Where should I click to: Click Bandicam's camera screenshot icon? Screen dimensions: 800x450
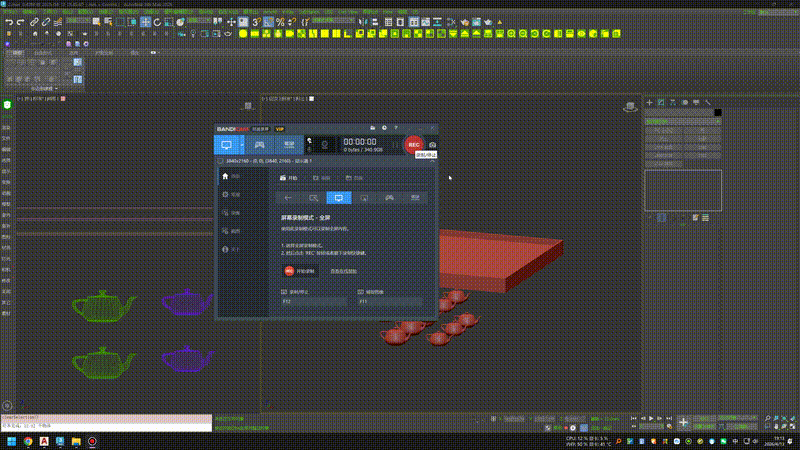point(433,144)
